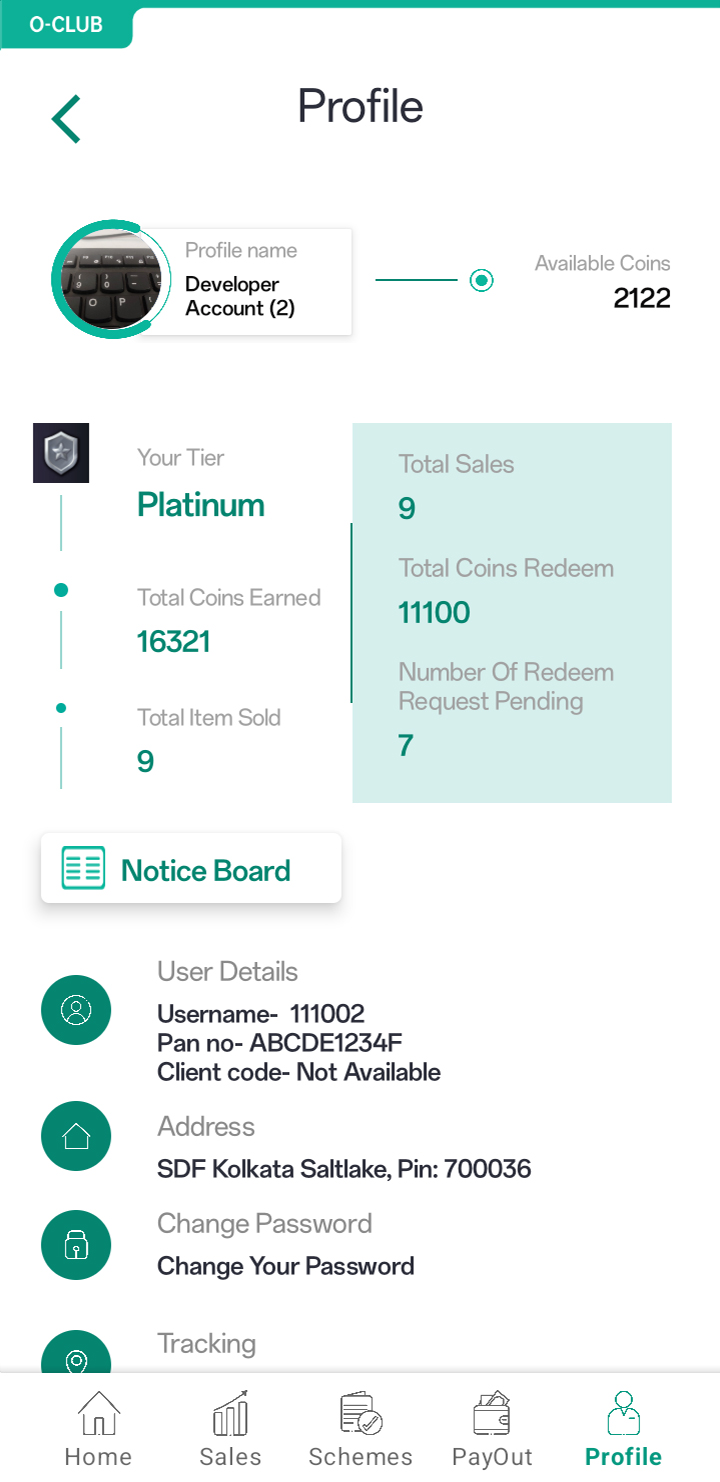Tap the User Details person icon
Image resolution: width=720 pixels, height=1482 pixels.
[x=76, y=1010]
